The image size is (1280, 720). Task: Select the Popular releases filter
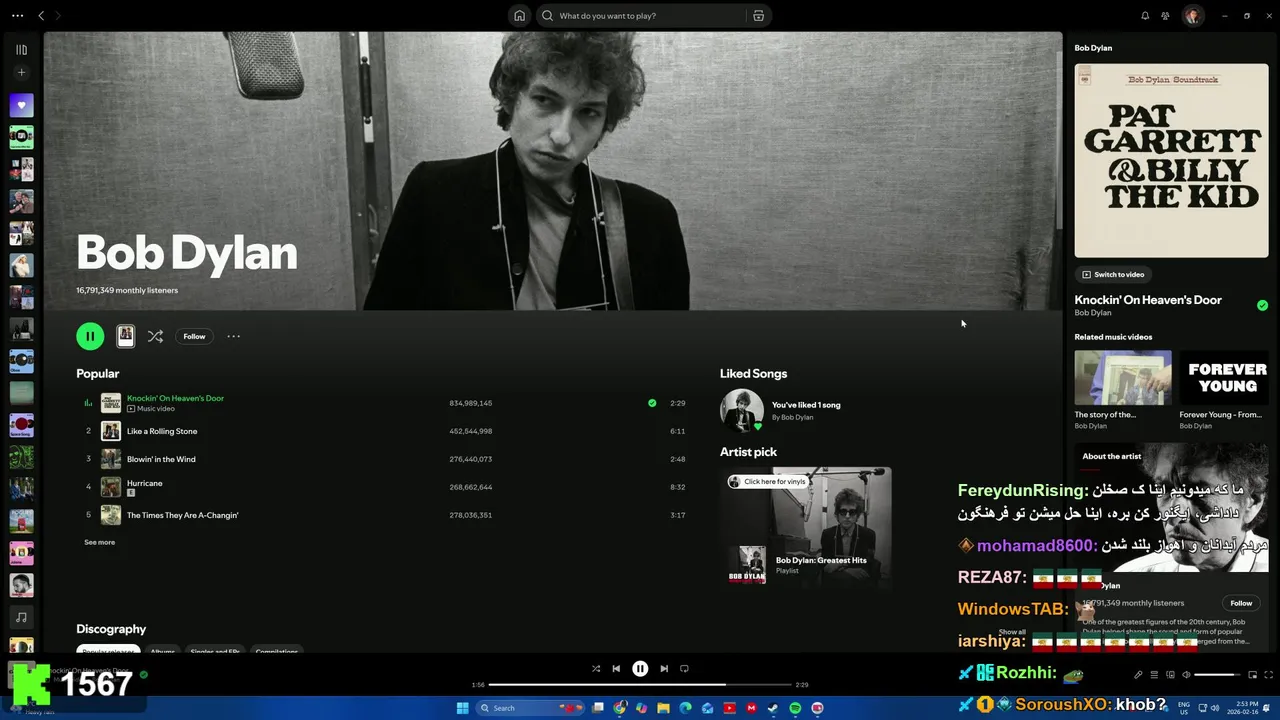pos(108,651)
